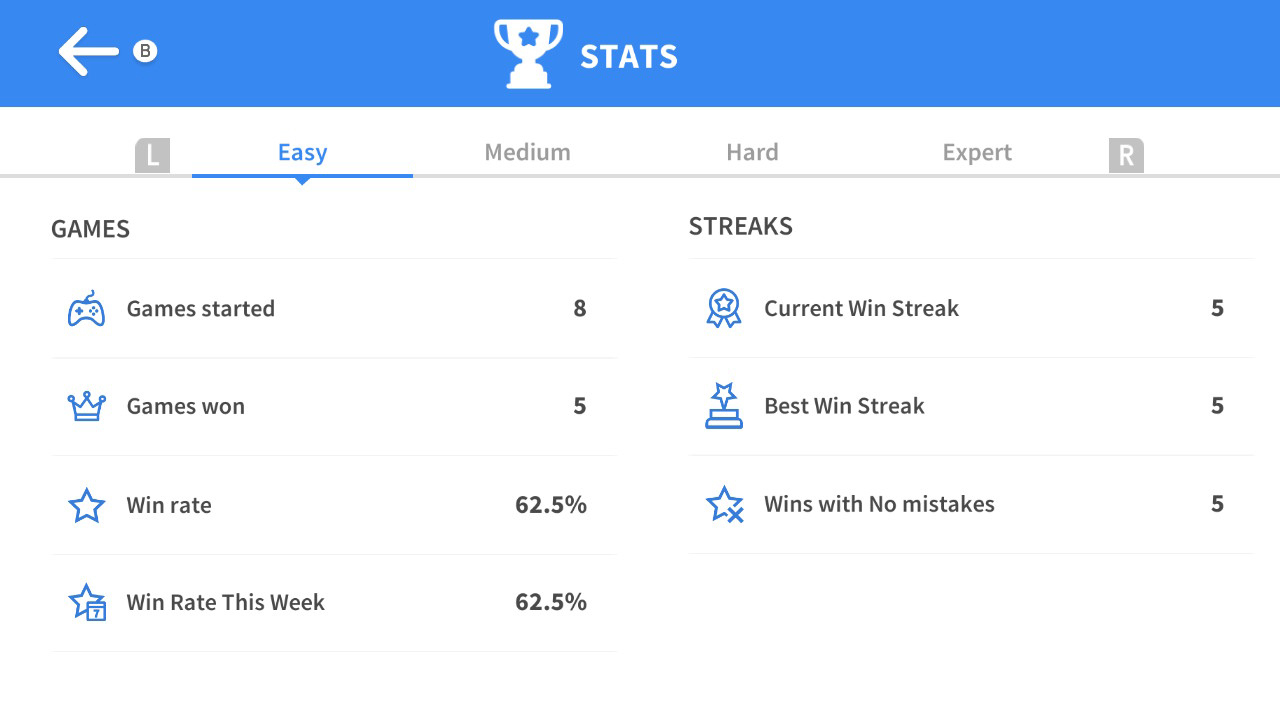The height and width of the screenshot is (720, 1280).
Task: Select the Expert difficulty tab
Action: [x=977, y=152]
